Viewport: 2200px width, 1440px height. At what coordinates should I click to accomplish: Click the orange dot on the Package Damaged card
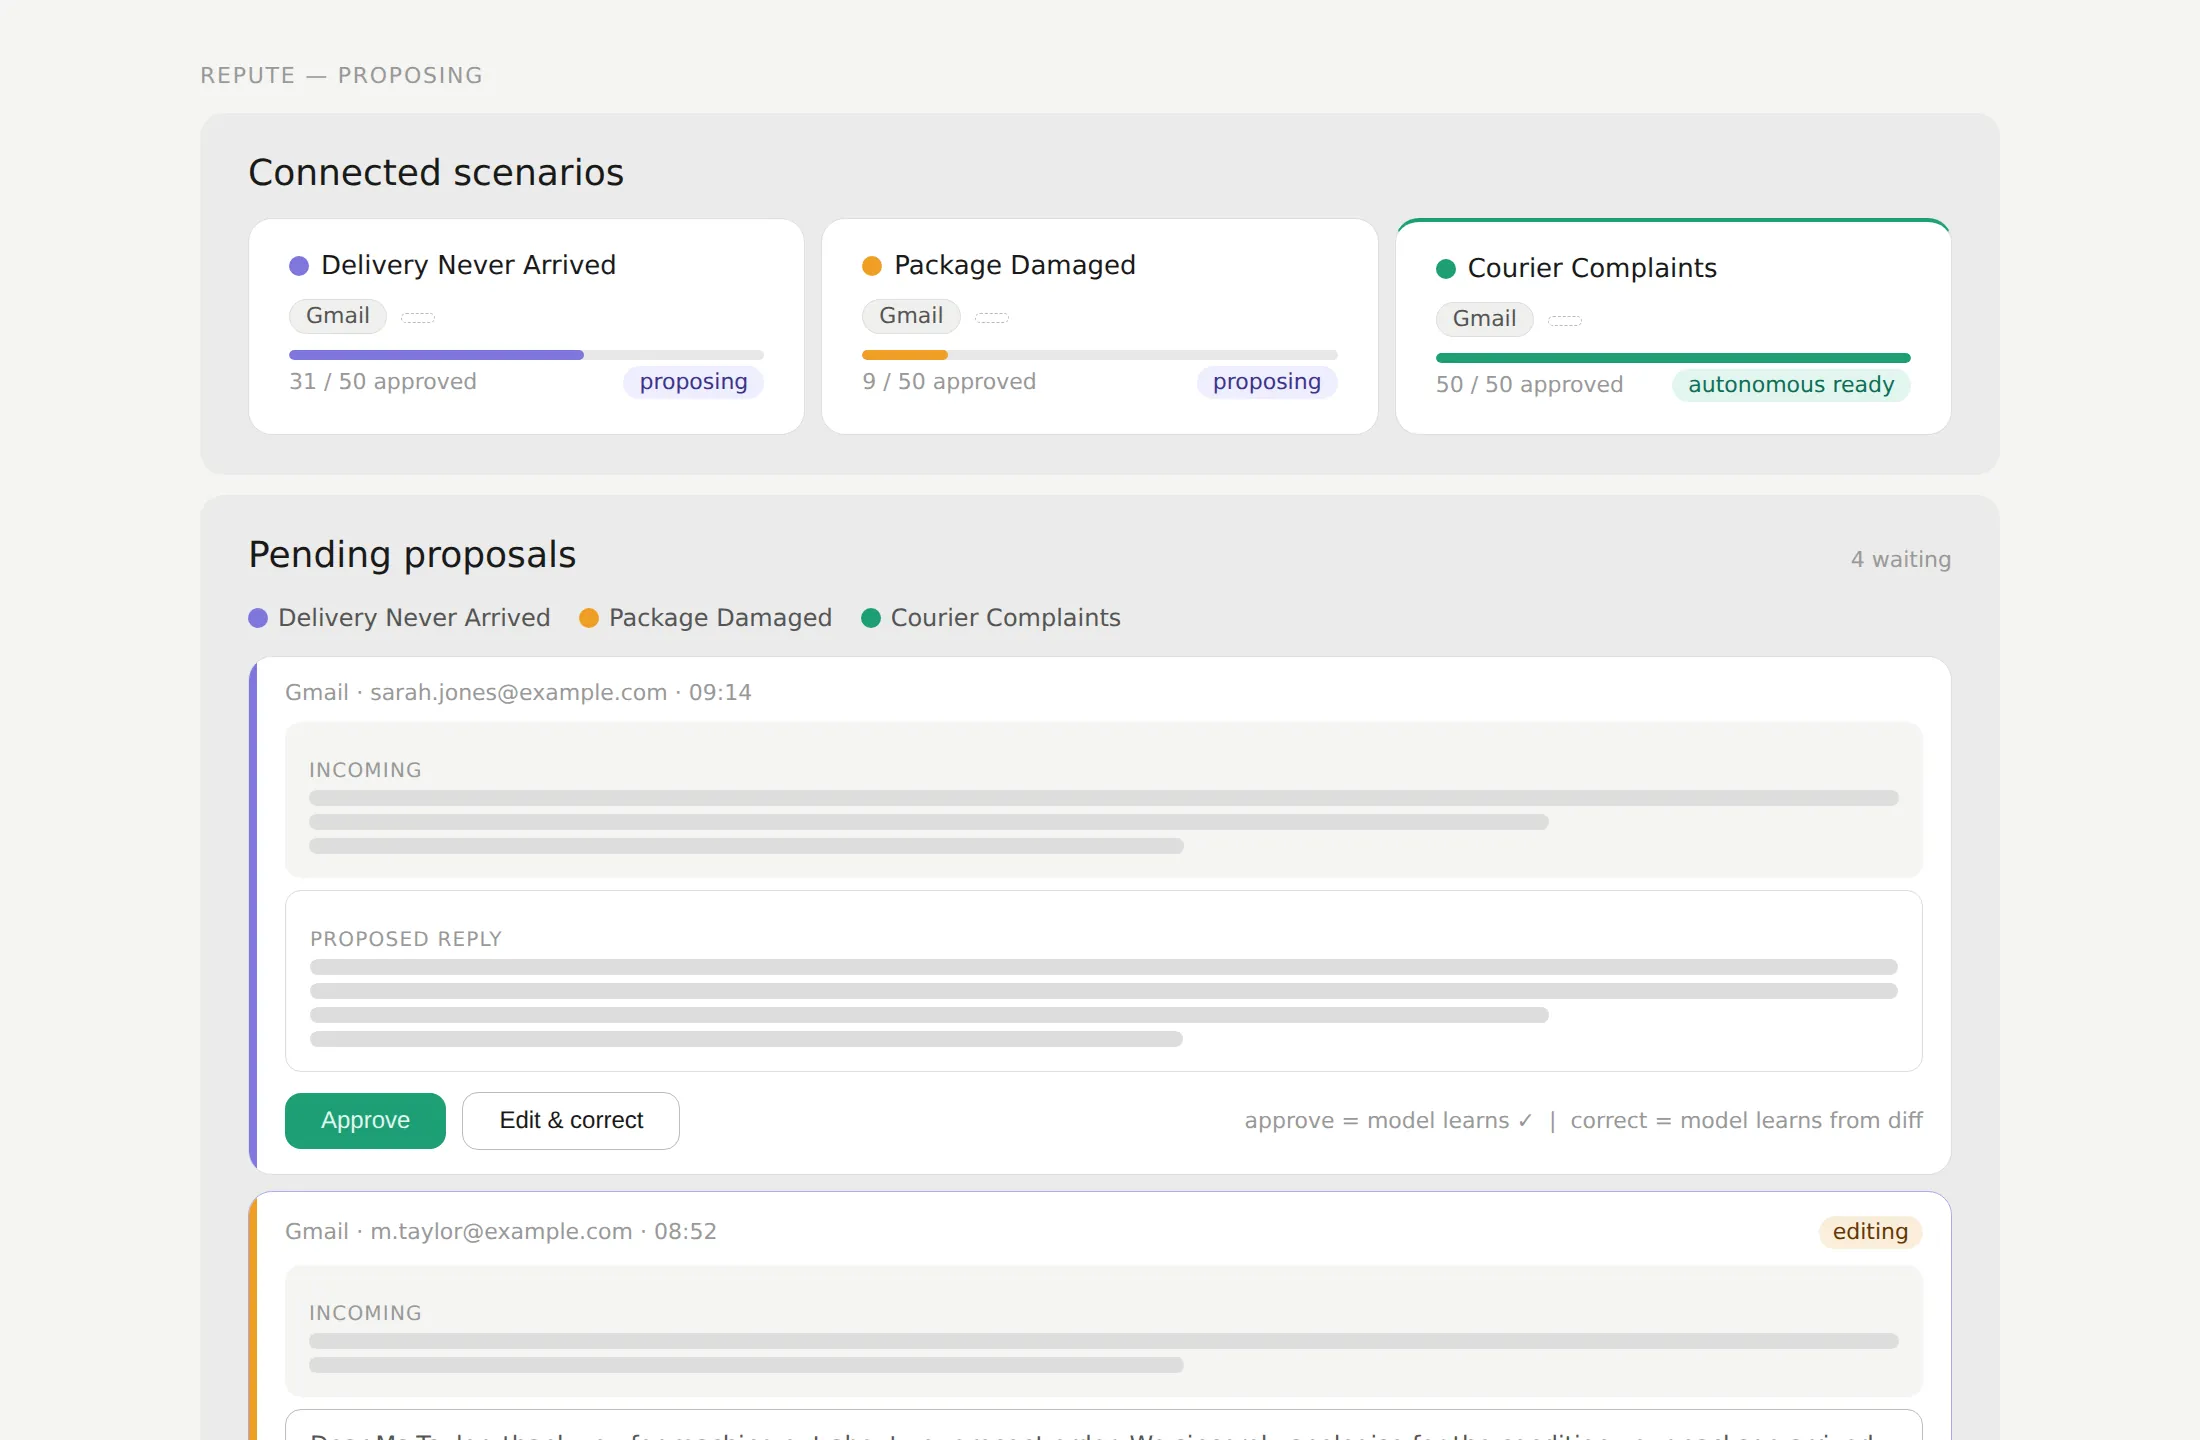[x=872, y=266]
